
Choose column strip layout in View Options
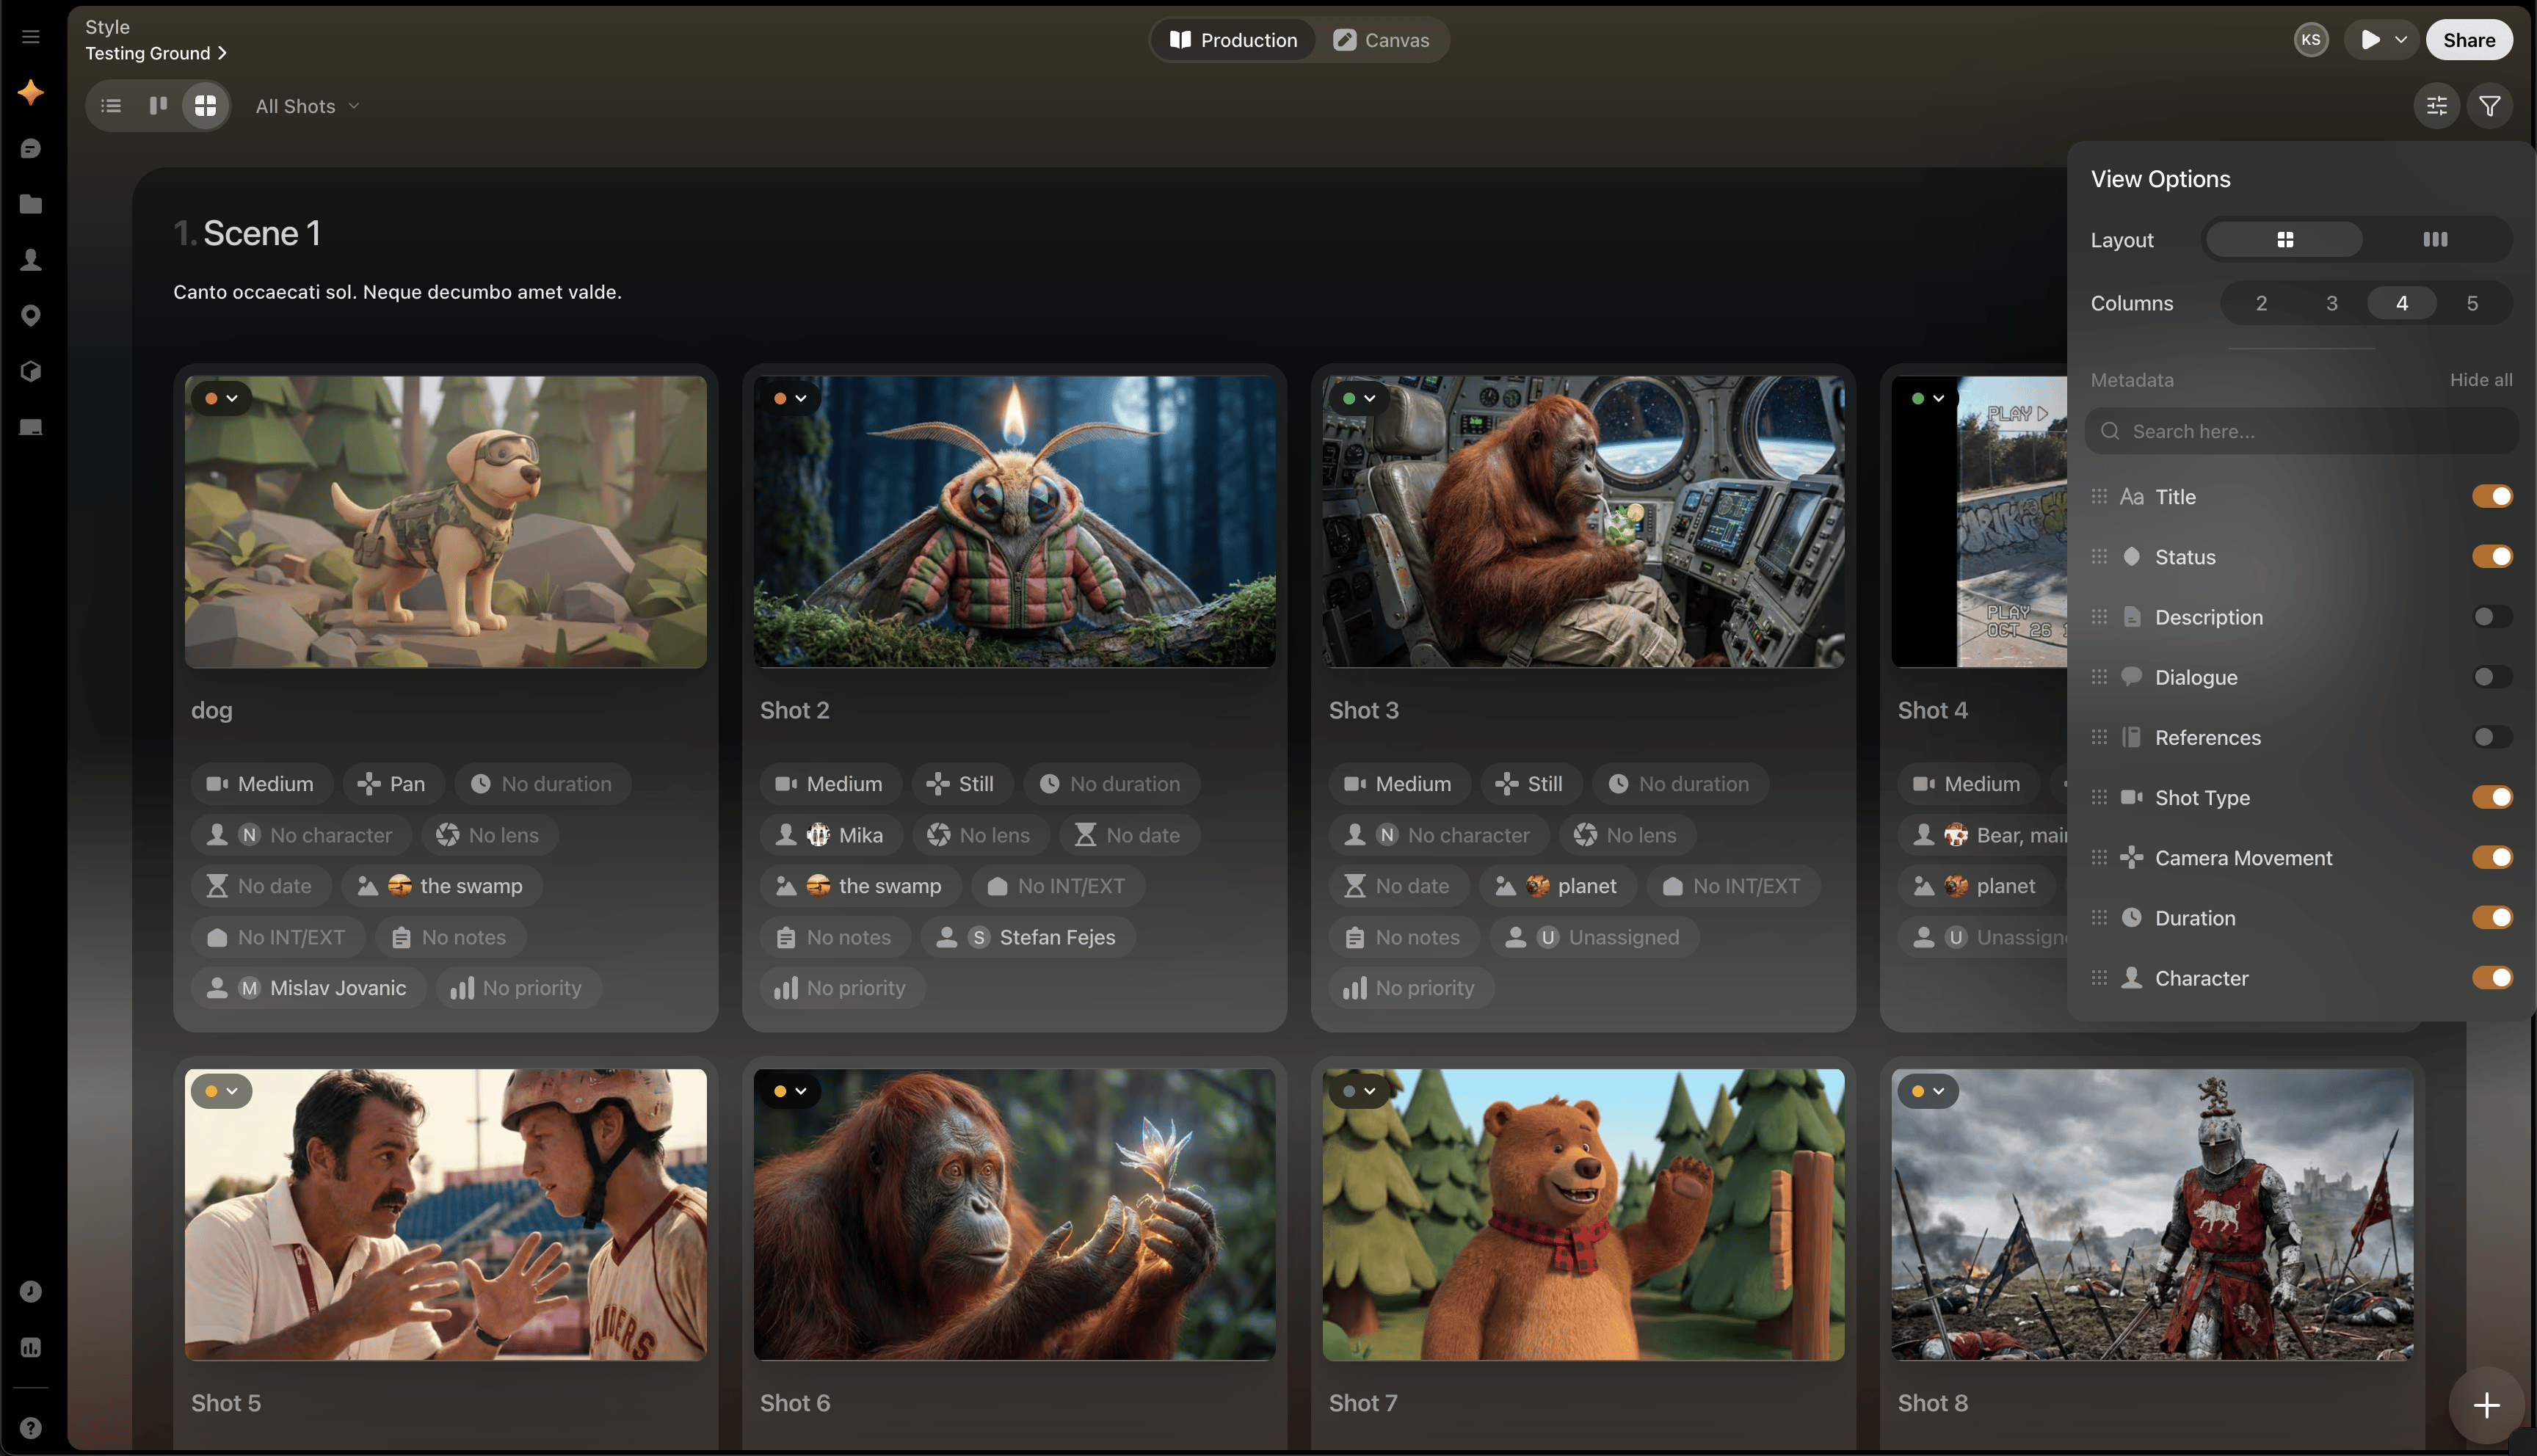(2435, 240)
